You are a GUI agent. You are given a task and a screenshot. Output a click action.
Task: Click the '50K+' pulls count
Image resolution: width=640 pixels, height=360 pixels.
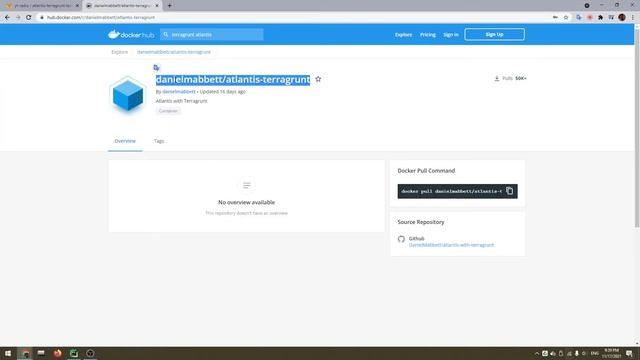point(521,78)
